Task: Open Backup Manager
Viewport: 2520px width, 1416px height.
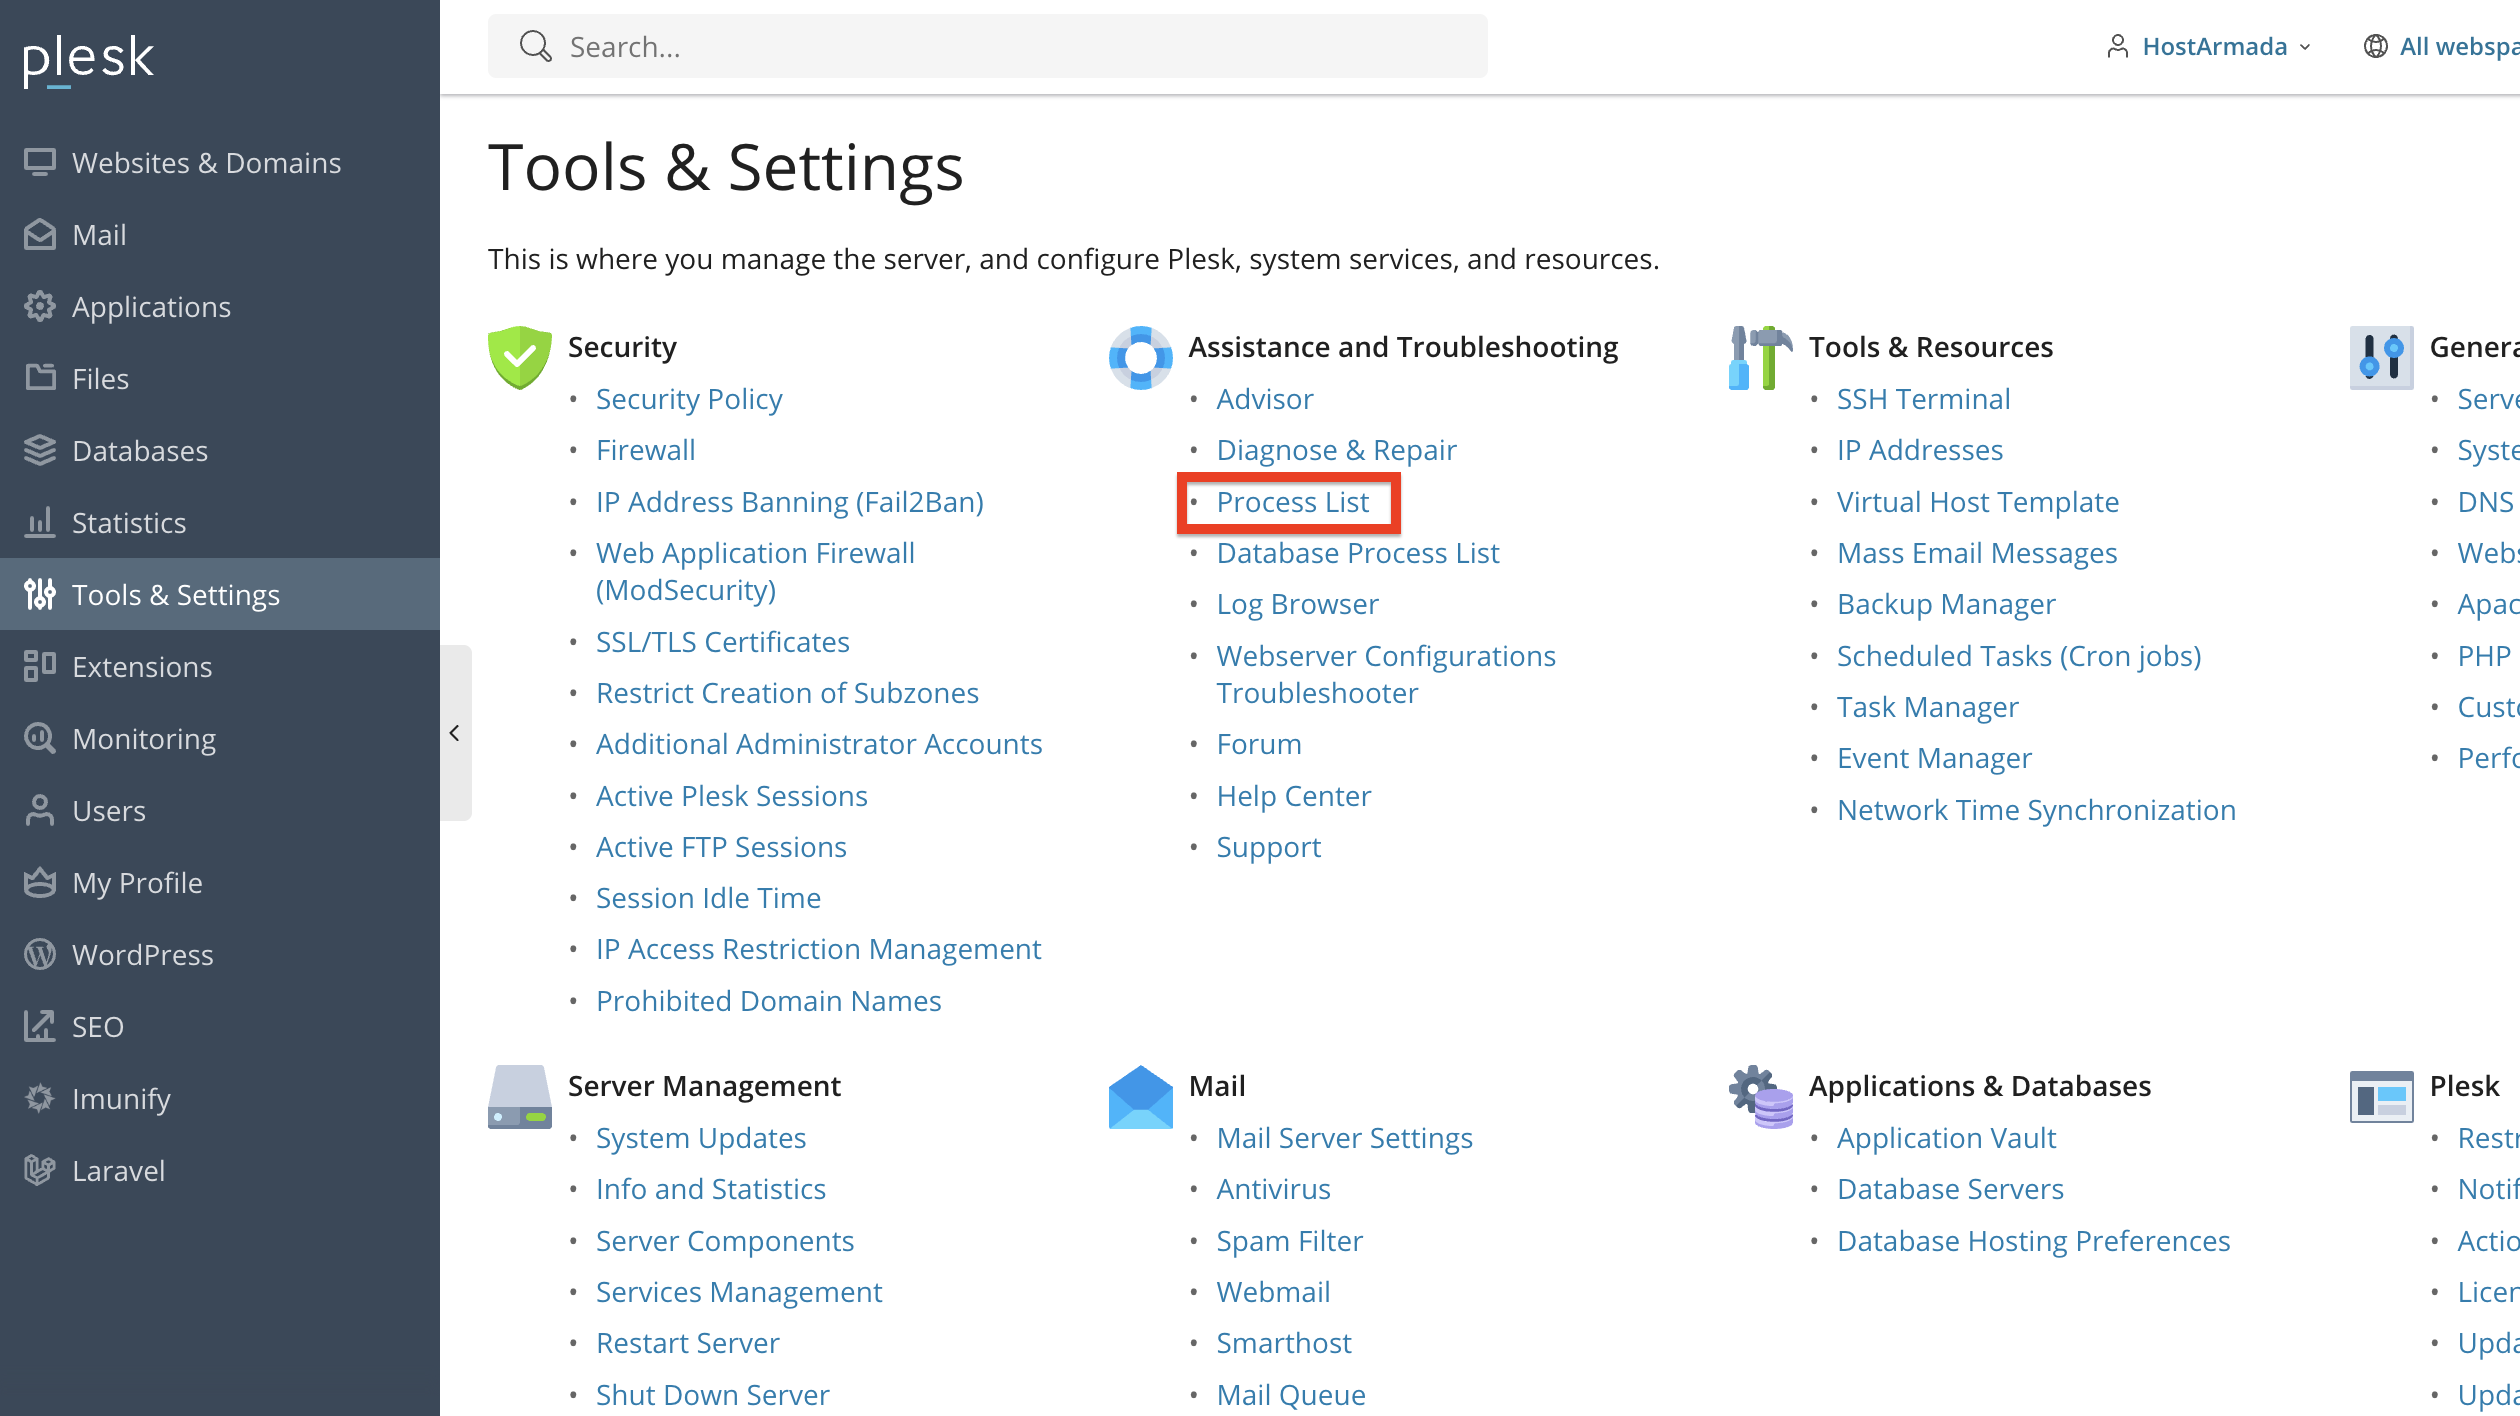Action: pos(1946,604)
